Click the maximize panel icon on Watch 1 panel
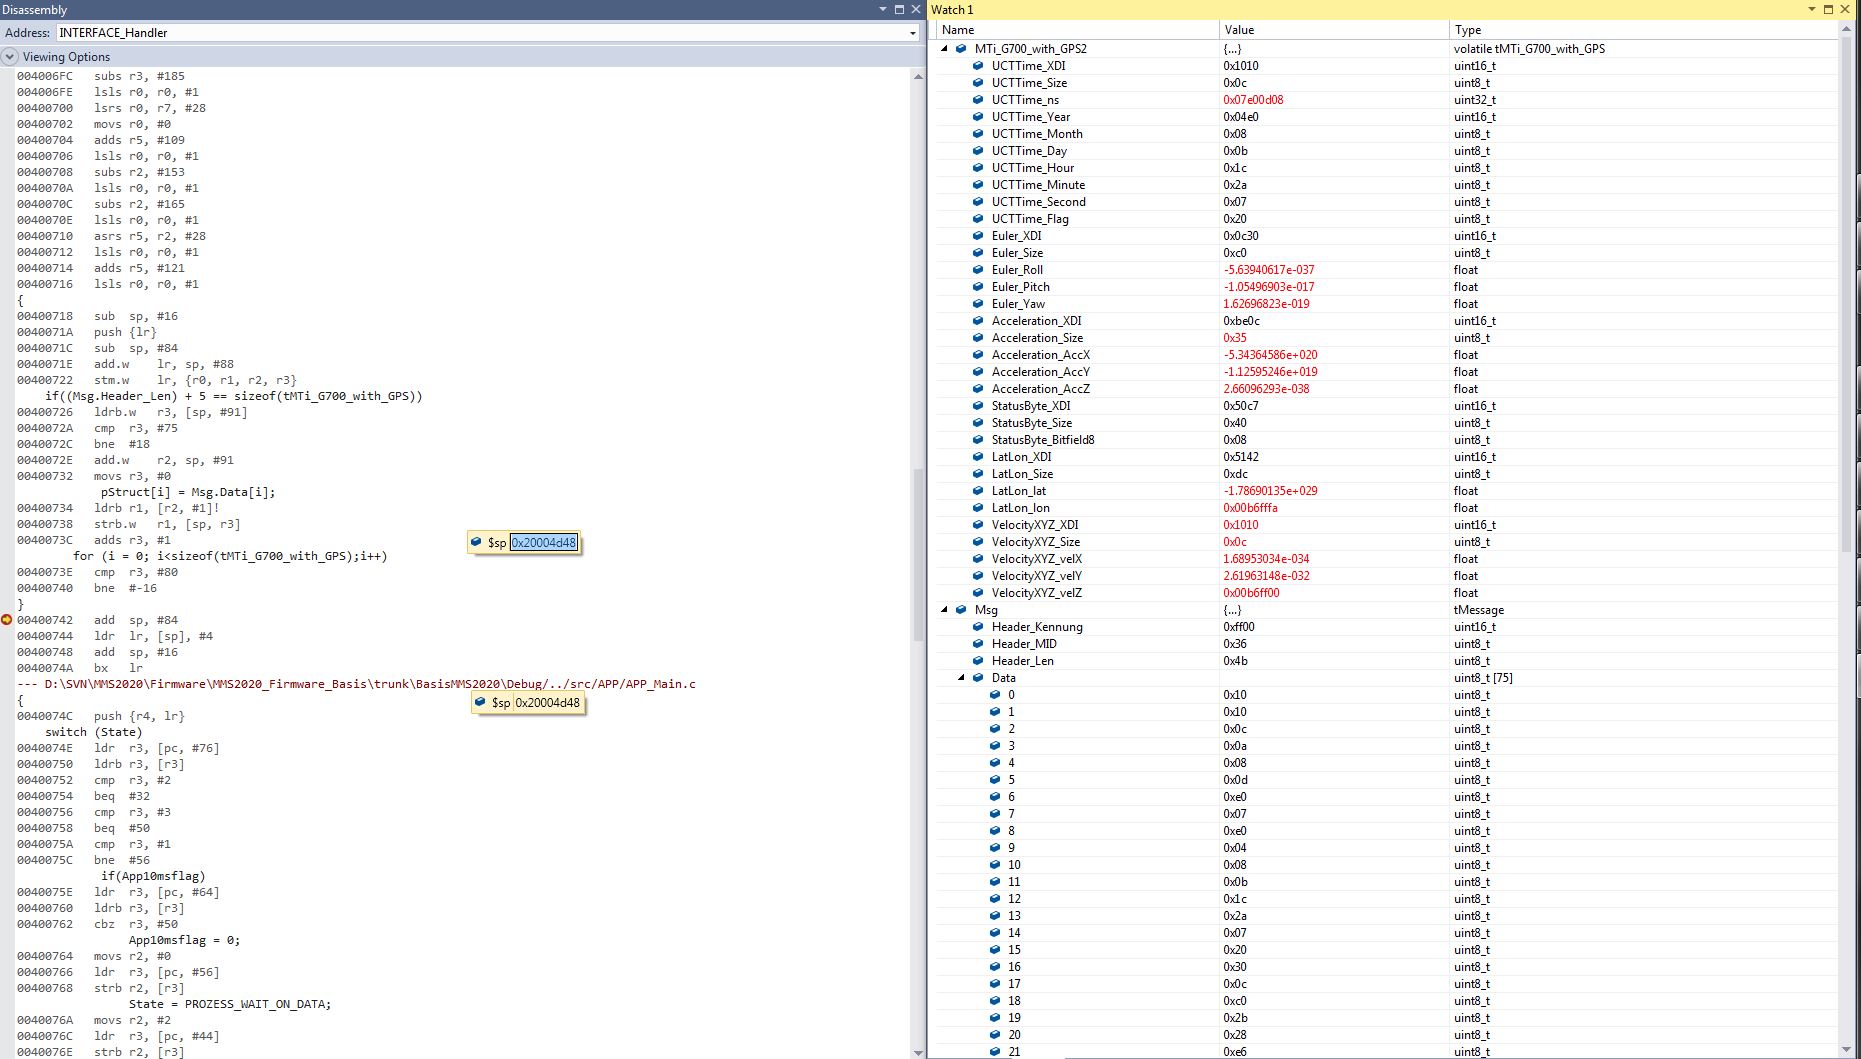The height and width of the screenshot is (1059, 1861). [1827, 9]
